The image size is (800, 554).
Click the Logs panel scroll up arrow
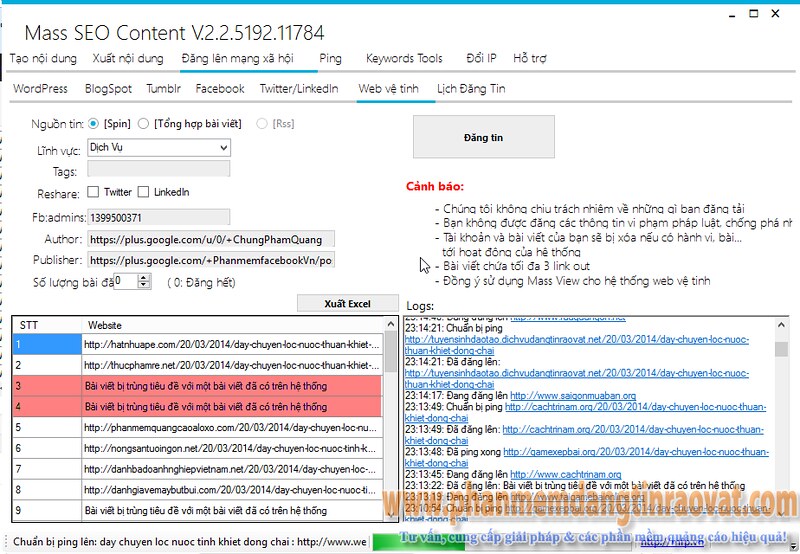pyautogui.click(x=781, y=325)
